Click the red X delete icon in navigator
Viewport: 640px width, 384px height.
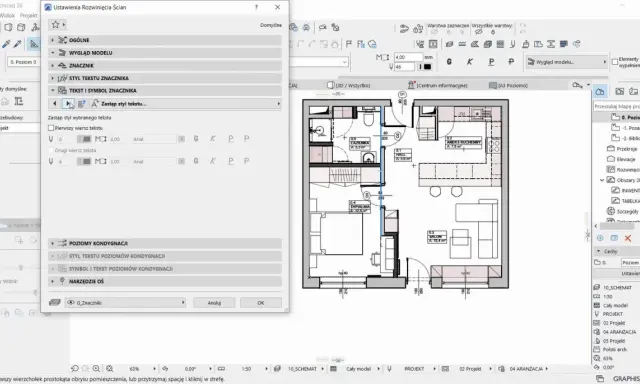point(628,238)
